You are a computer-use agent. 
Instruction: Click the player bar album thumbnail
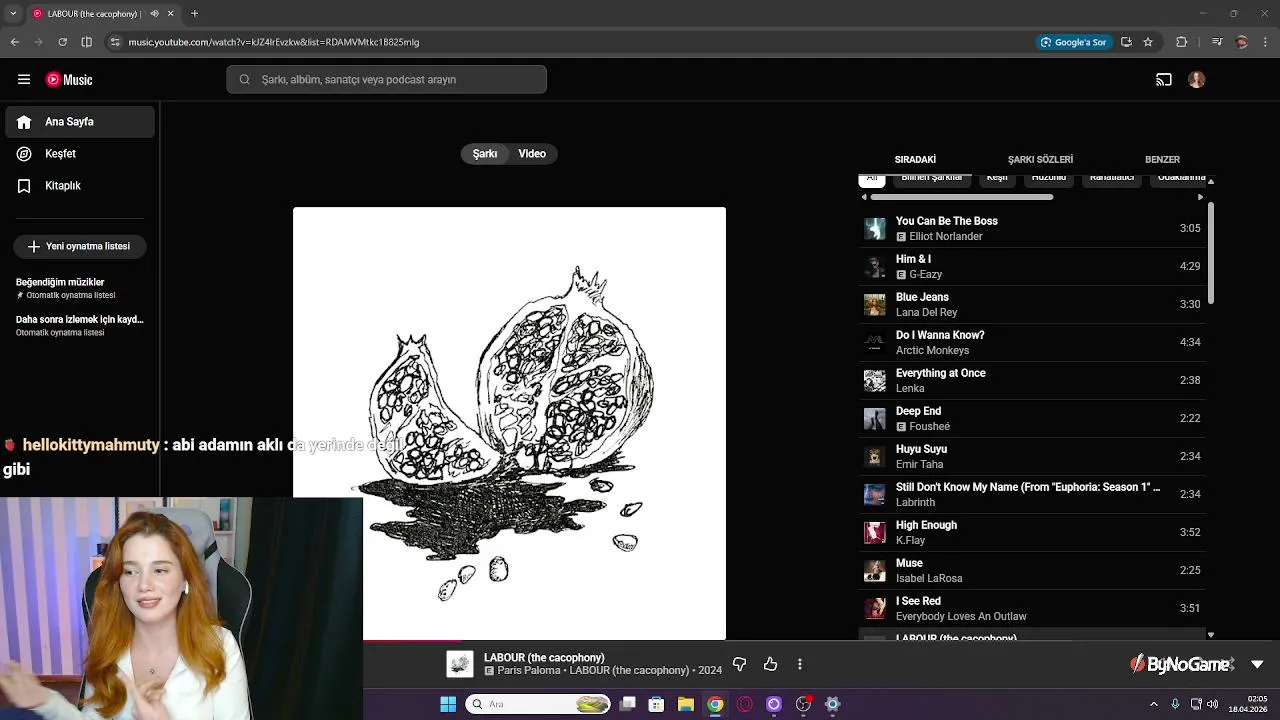point(460,664)
